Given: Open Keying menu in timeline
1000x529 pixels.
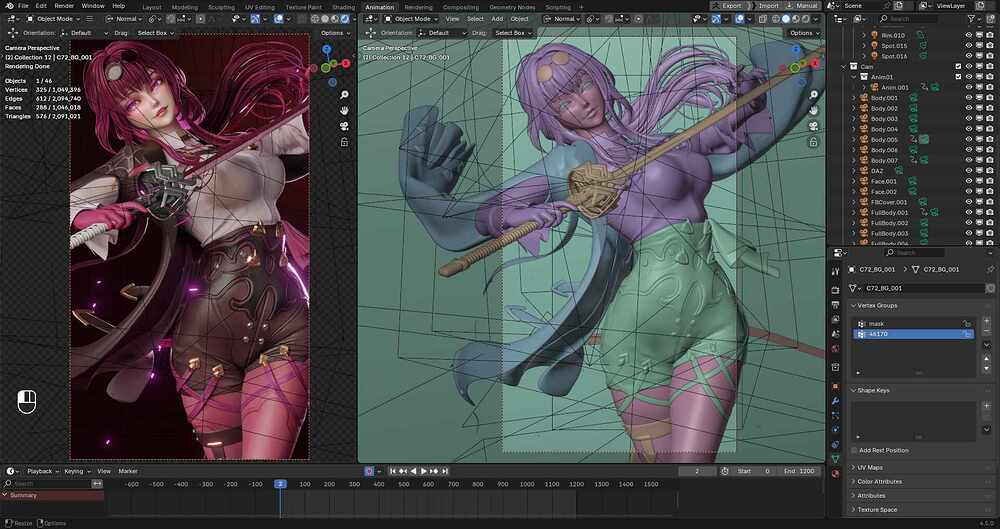Looking at the screenshot, I should (77, 471).
